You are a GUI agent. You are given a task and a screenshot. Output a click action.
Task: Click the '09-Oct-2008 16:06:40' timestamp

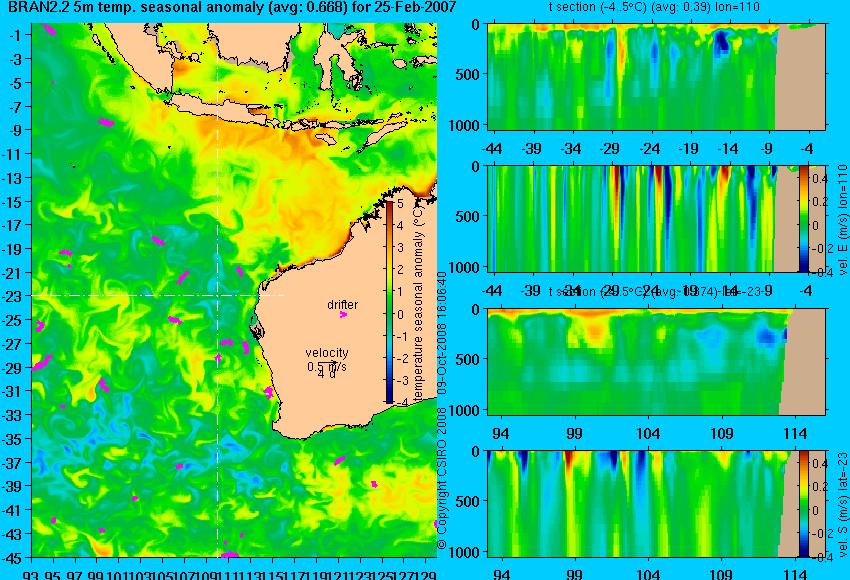442,333
